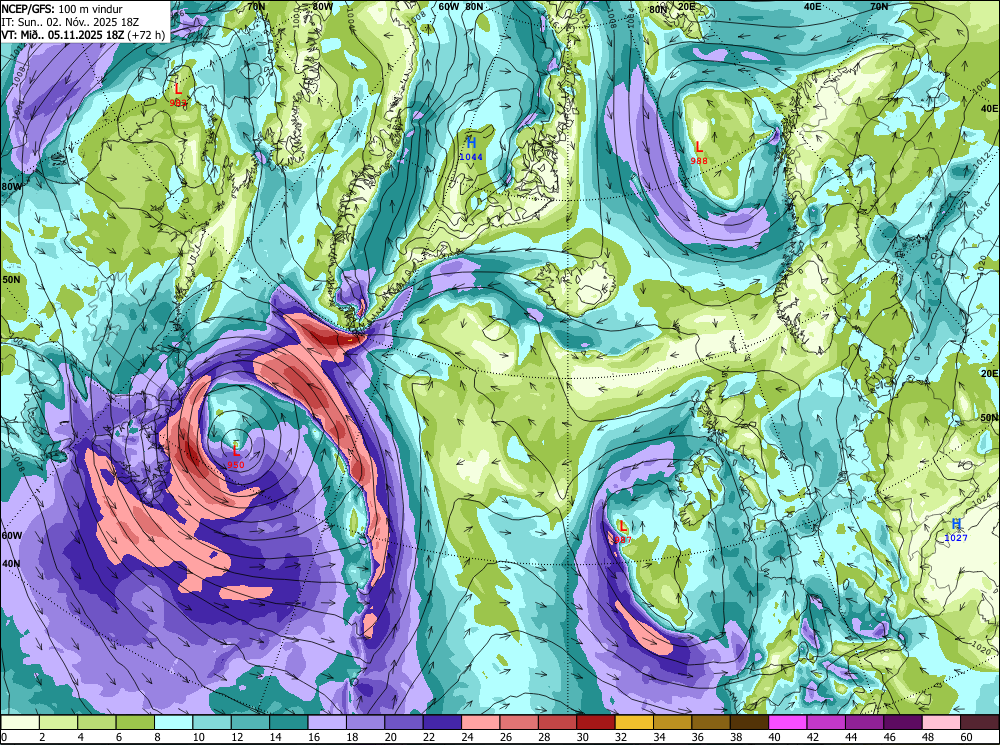Image resolution: width=1000 pixels, height=745 pixels.
Task: Click the 20–22 purple legend swatch
Action: (404, 722)
